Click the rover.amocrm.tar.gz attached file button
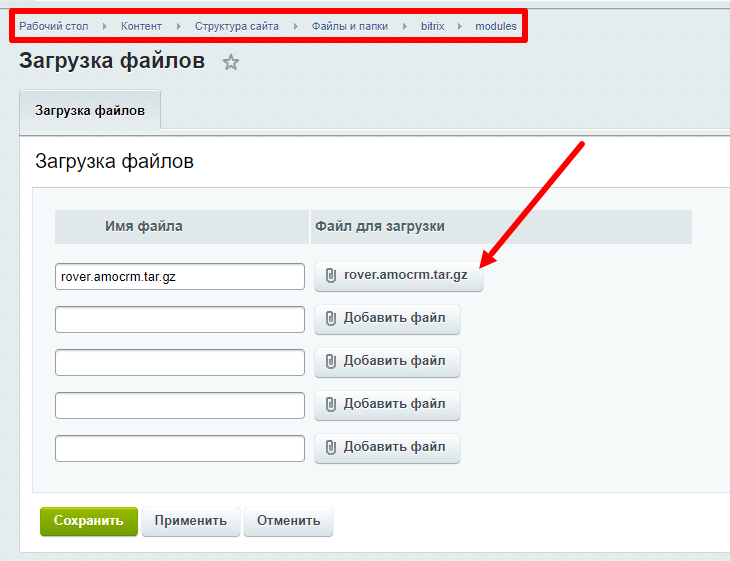Viewport: 730px width, 561px height. [399, 276]
